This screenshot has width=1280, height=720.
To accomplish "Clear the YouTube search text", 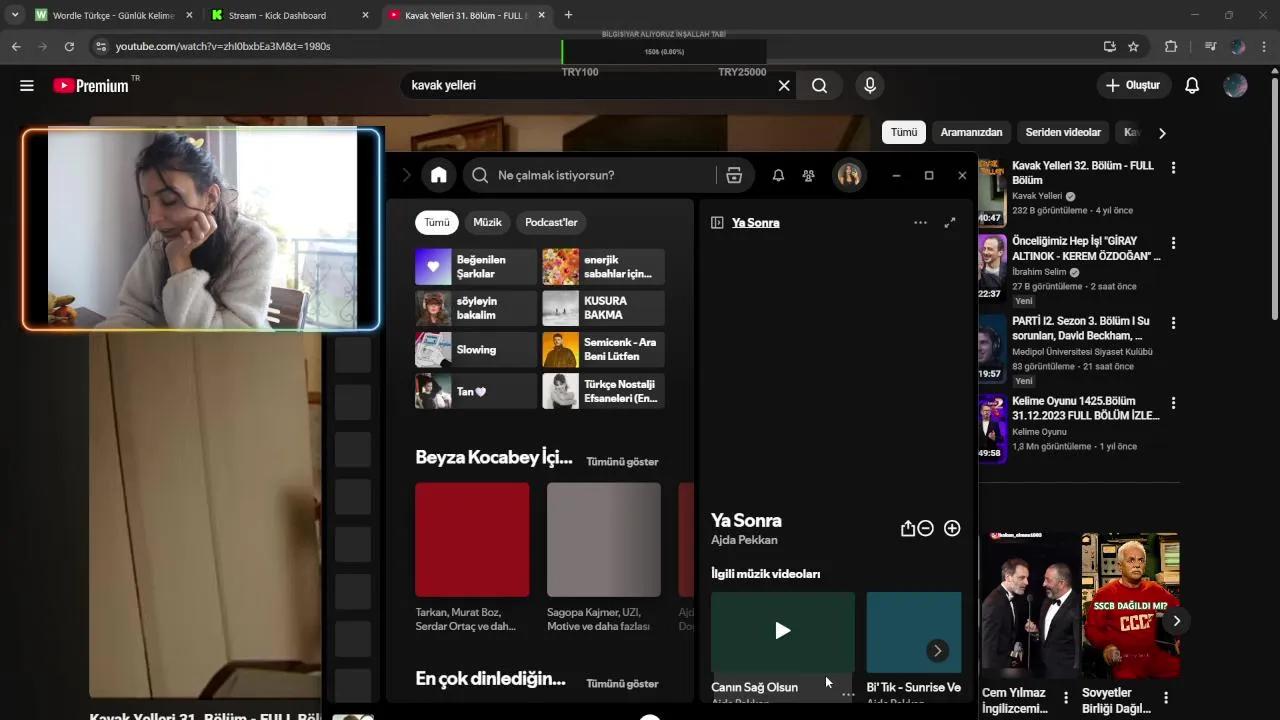I will [x=784, y=86].
